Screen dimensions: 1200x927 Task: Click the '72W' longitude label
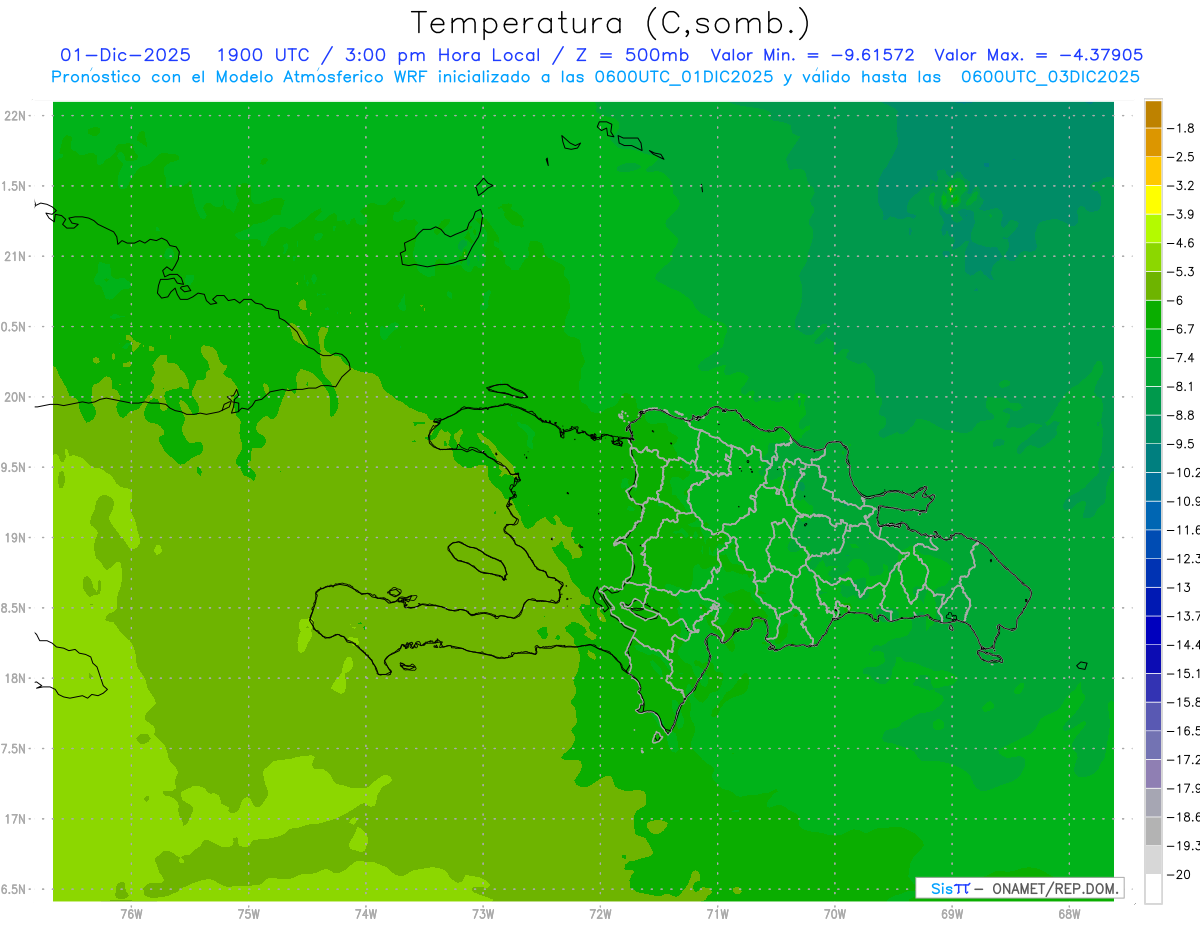pos(600,913)
